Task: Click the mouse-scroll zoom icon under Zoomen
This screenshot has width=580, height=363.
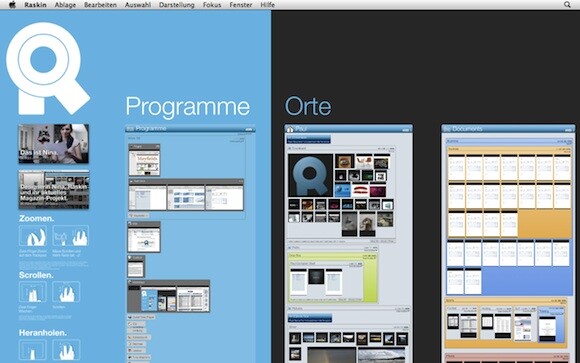Action: point(70,236)
